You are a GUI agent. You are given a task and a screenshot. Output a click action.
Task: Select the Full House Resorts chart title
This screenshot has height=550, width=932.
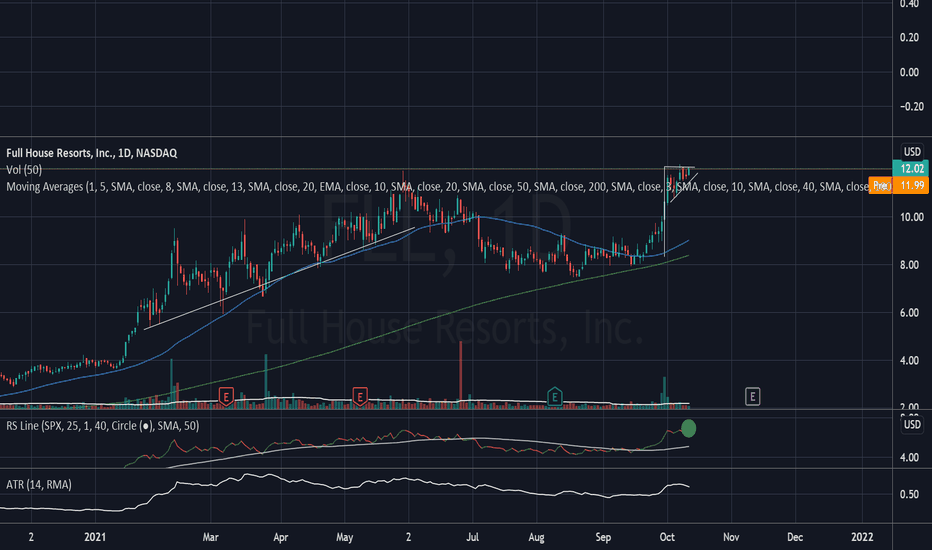click(x=92, y=153)
